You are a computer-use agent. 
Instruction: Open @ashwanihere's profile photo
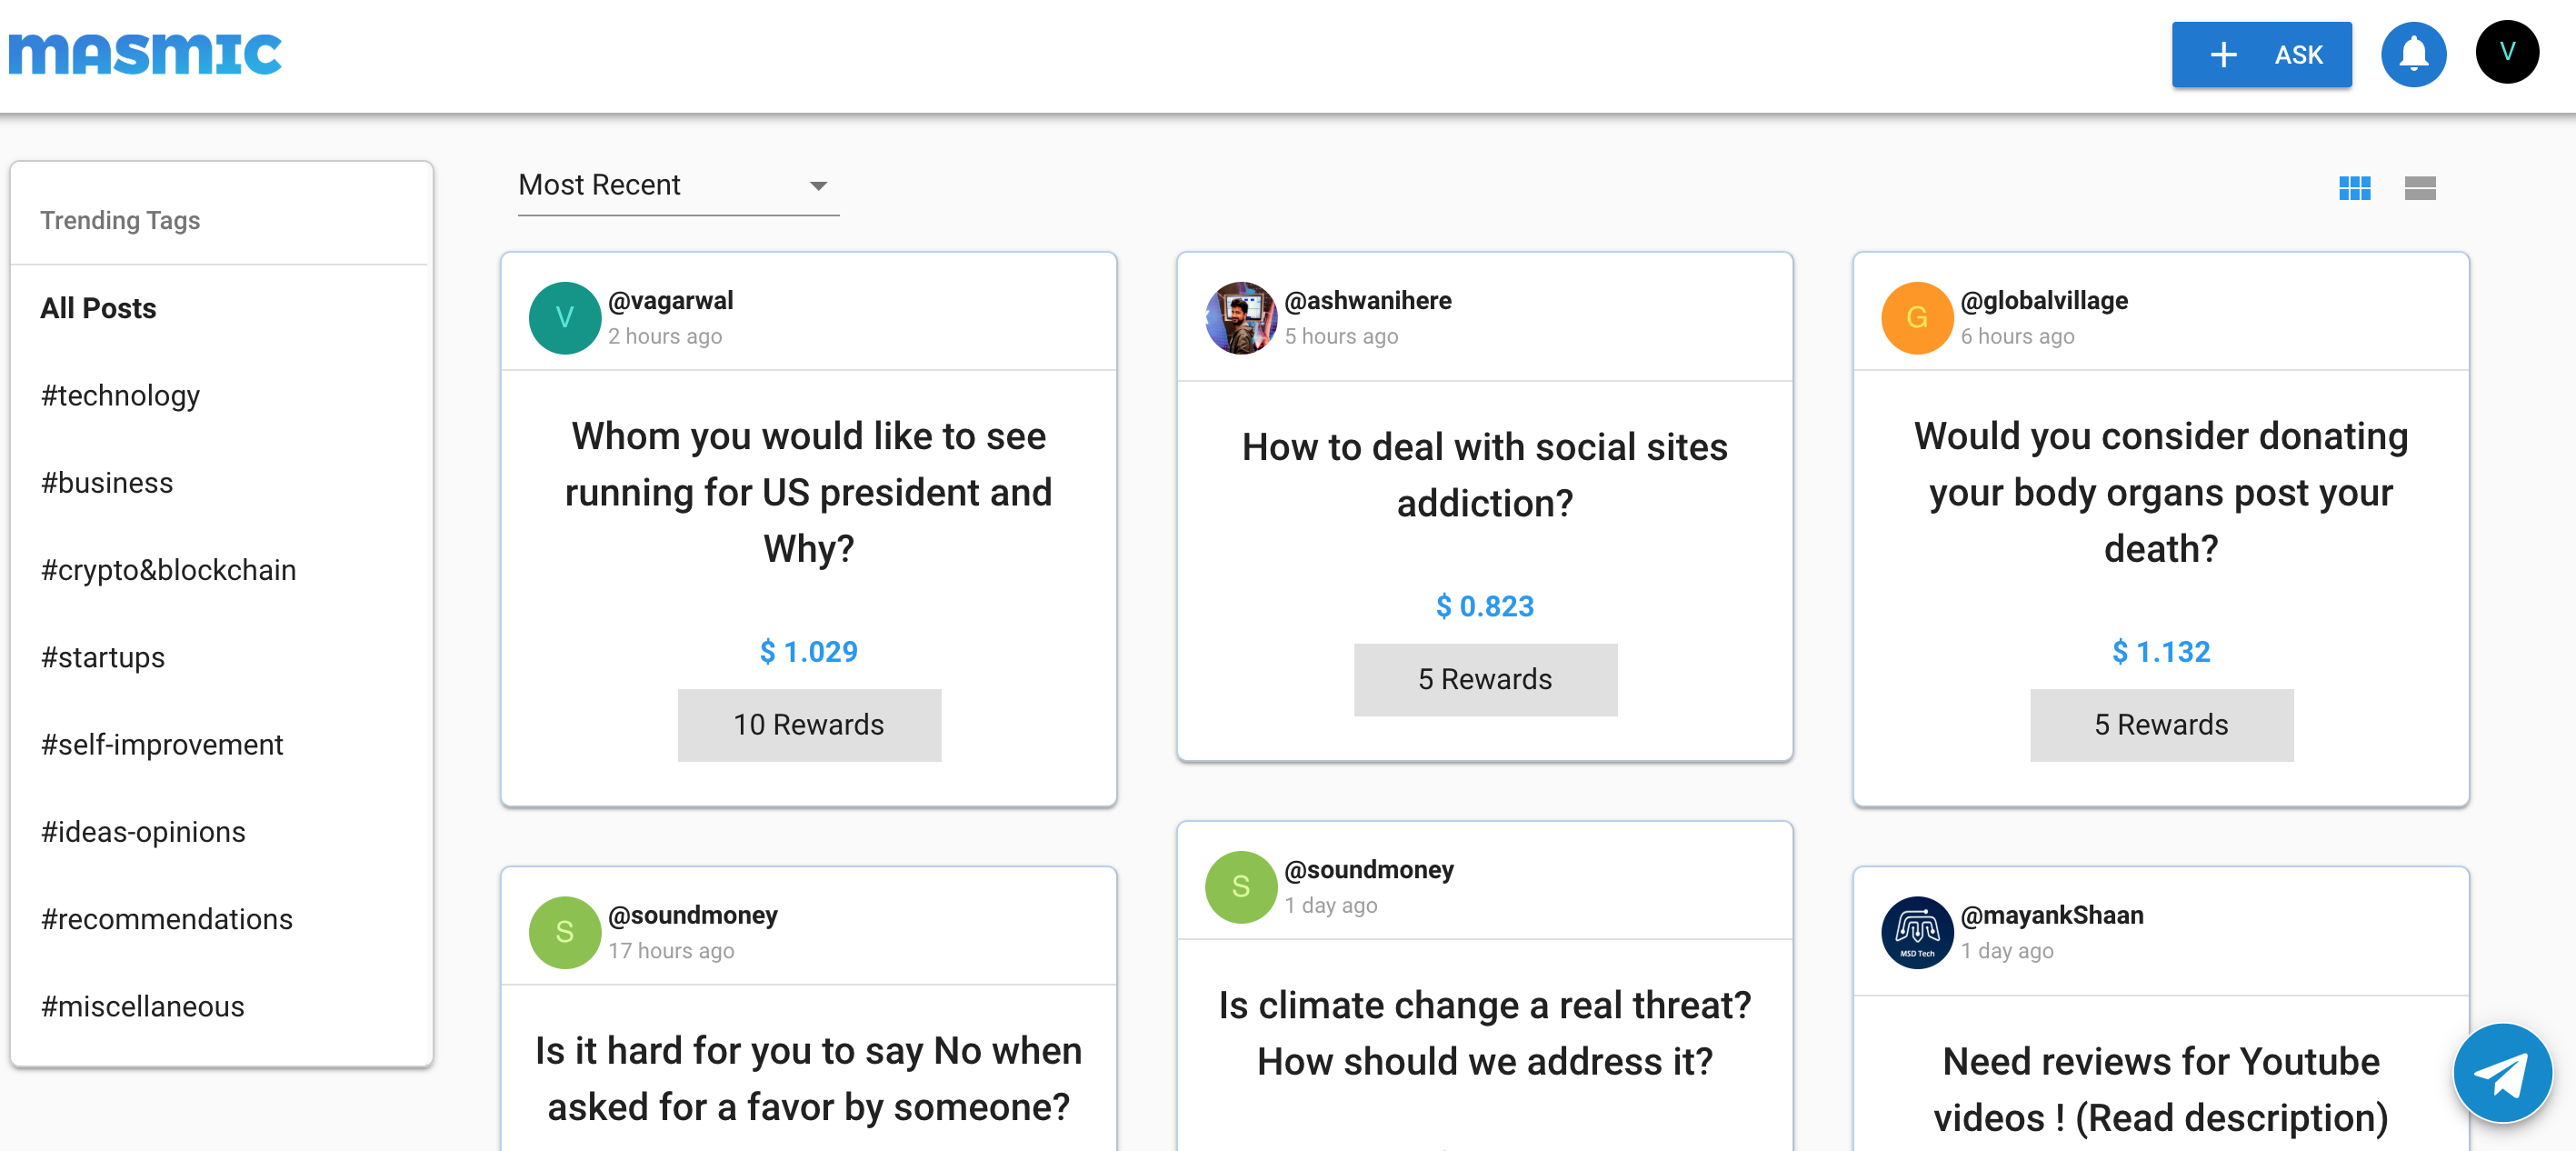pyautogui.click(x=1240, y=318)
